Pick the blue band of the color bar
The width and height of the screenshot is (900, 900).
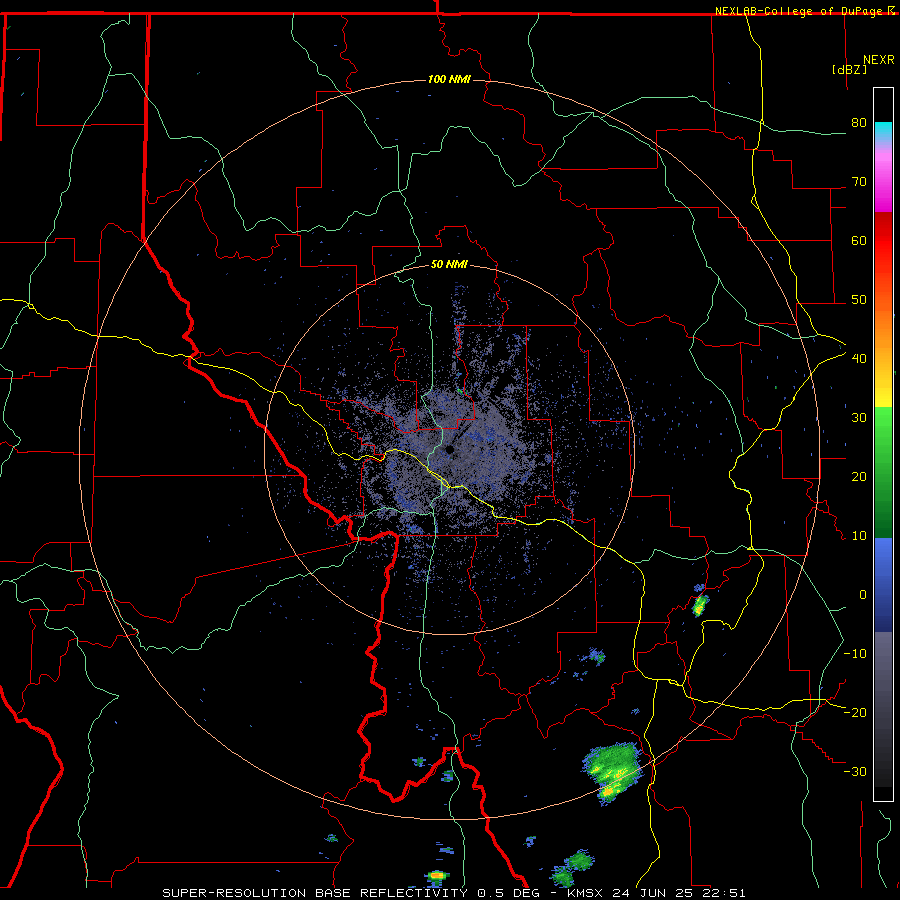point(883,584)
